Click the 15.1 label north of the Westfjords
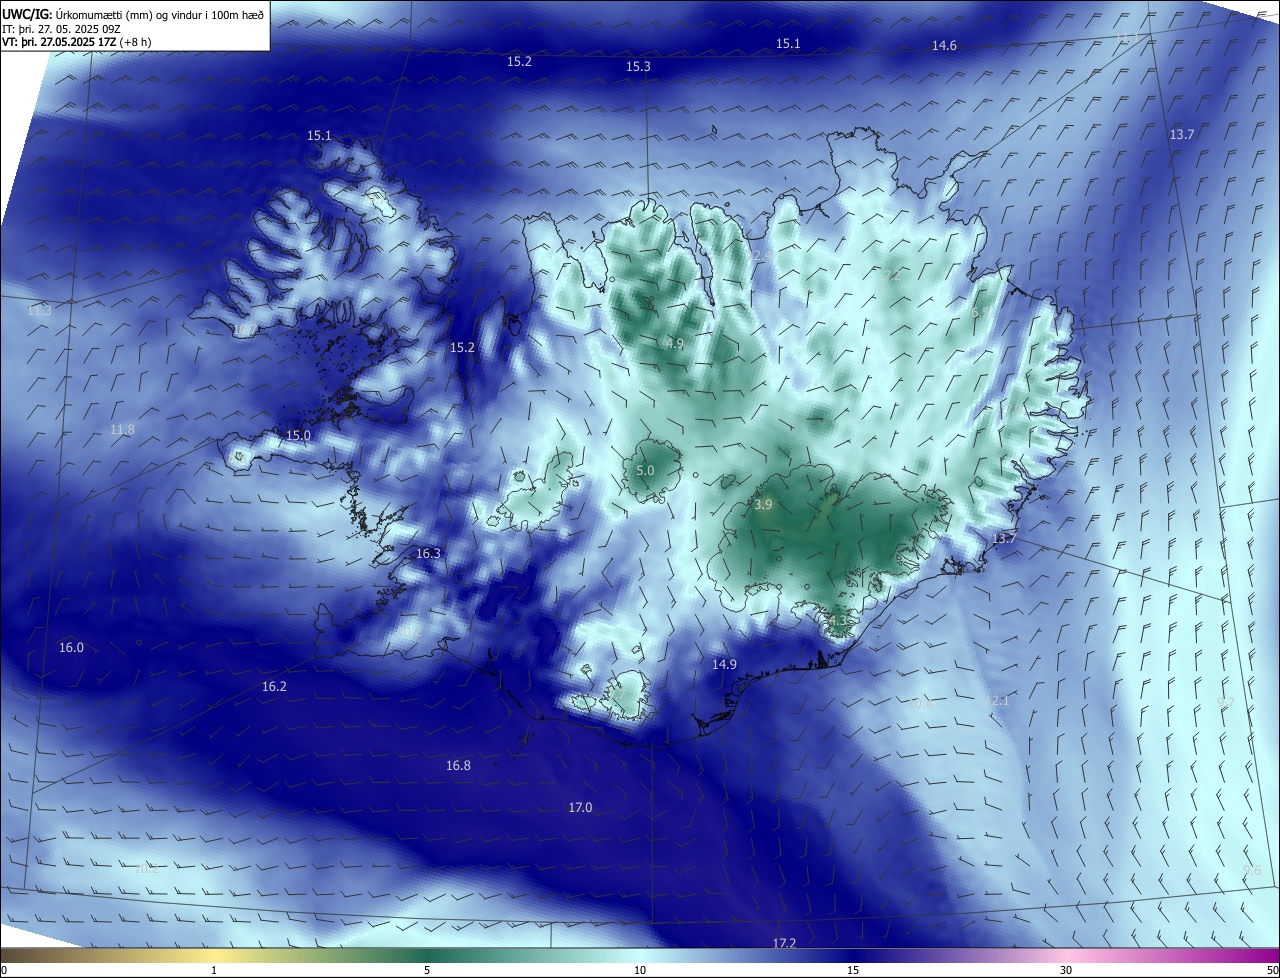The width and height of the screenshot is (1280, 978). 319,135
